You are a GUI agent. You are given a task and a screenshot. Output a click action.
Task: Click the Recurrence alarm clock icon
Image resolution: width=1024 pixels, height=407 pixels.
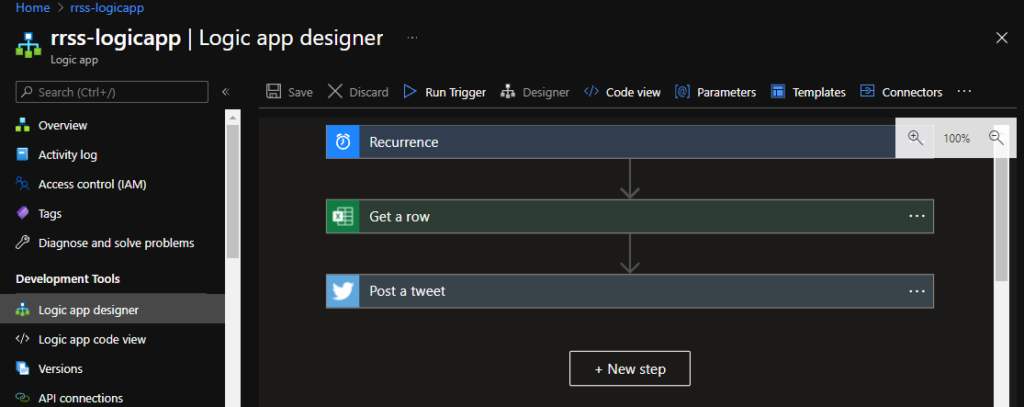343,142
